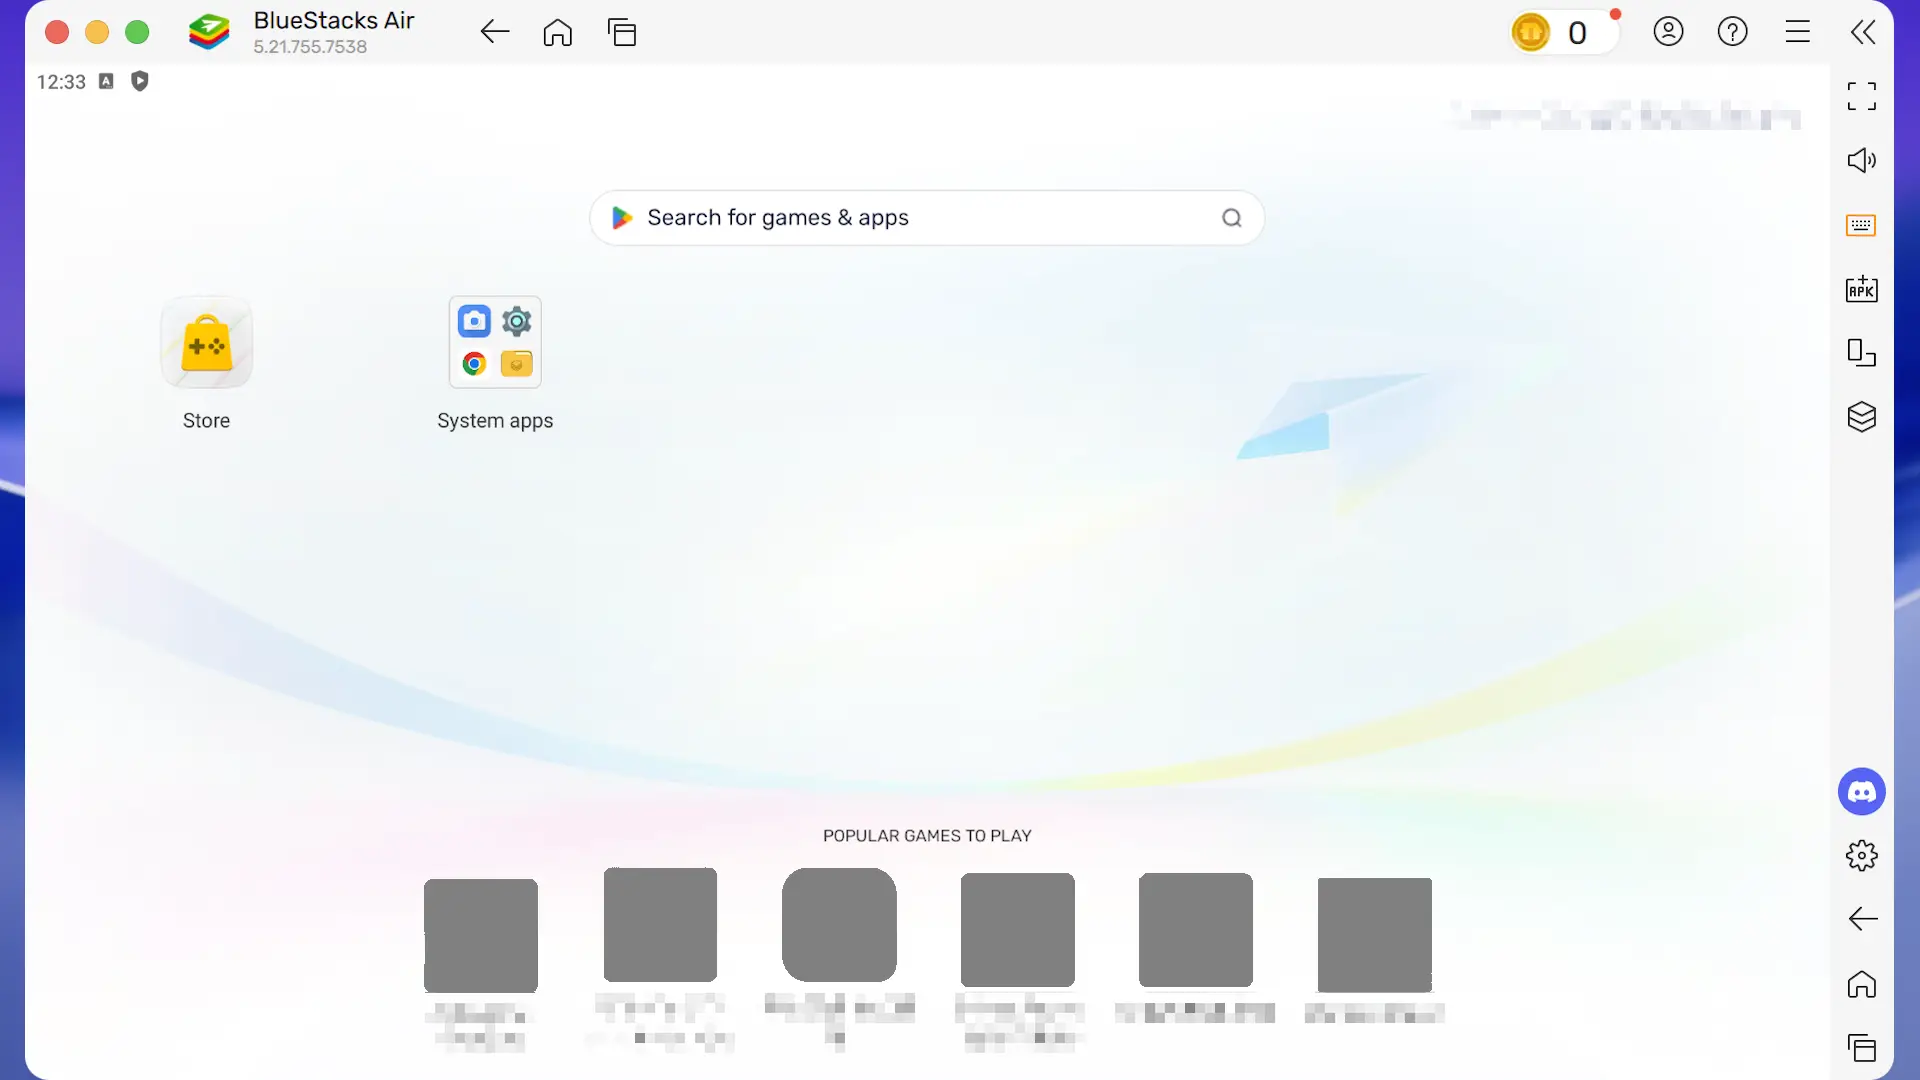Open the keyboard controls icon in sidebar
This screenshot has width=1920, height=1080.
[x=1861, y=225]
